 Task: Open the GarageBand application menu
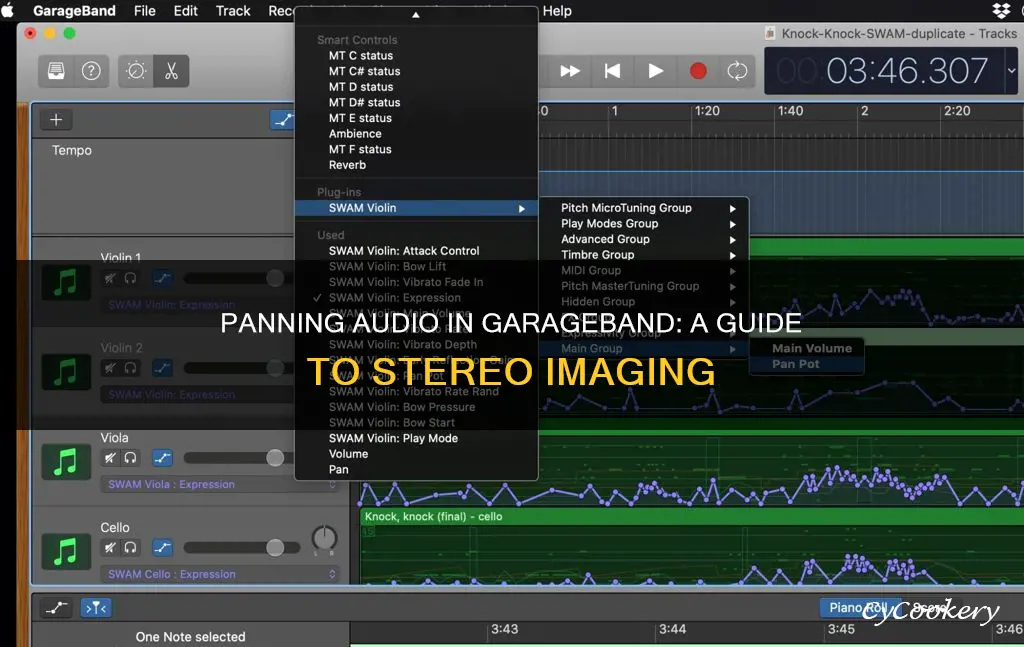[74, 10]
